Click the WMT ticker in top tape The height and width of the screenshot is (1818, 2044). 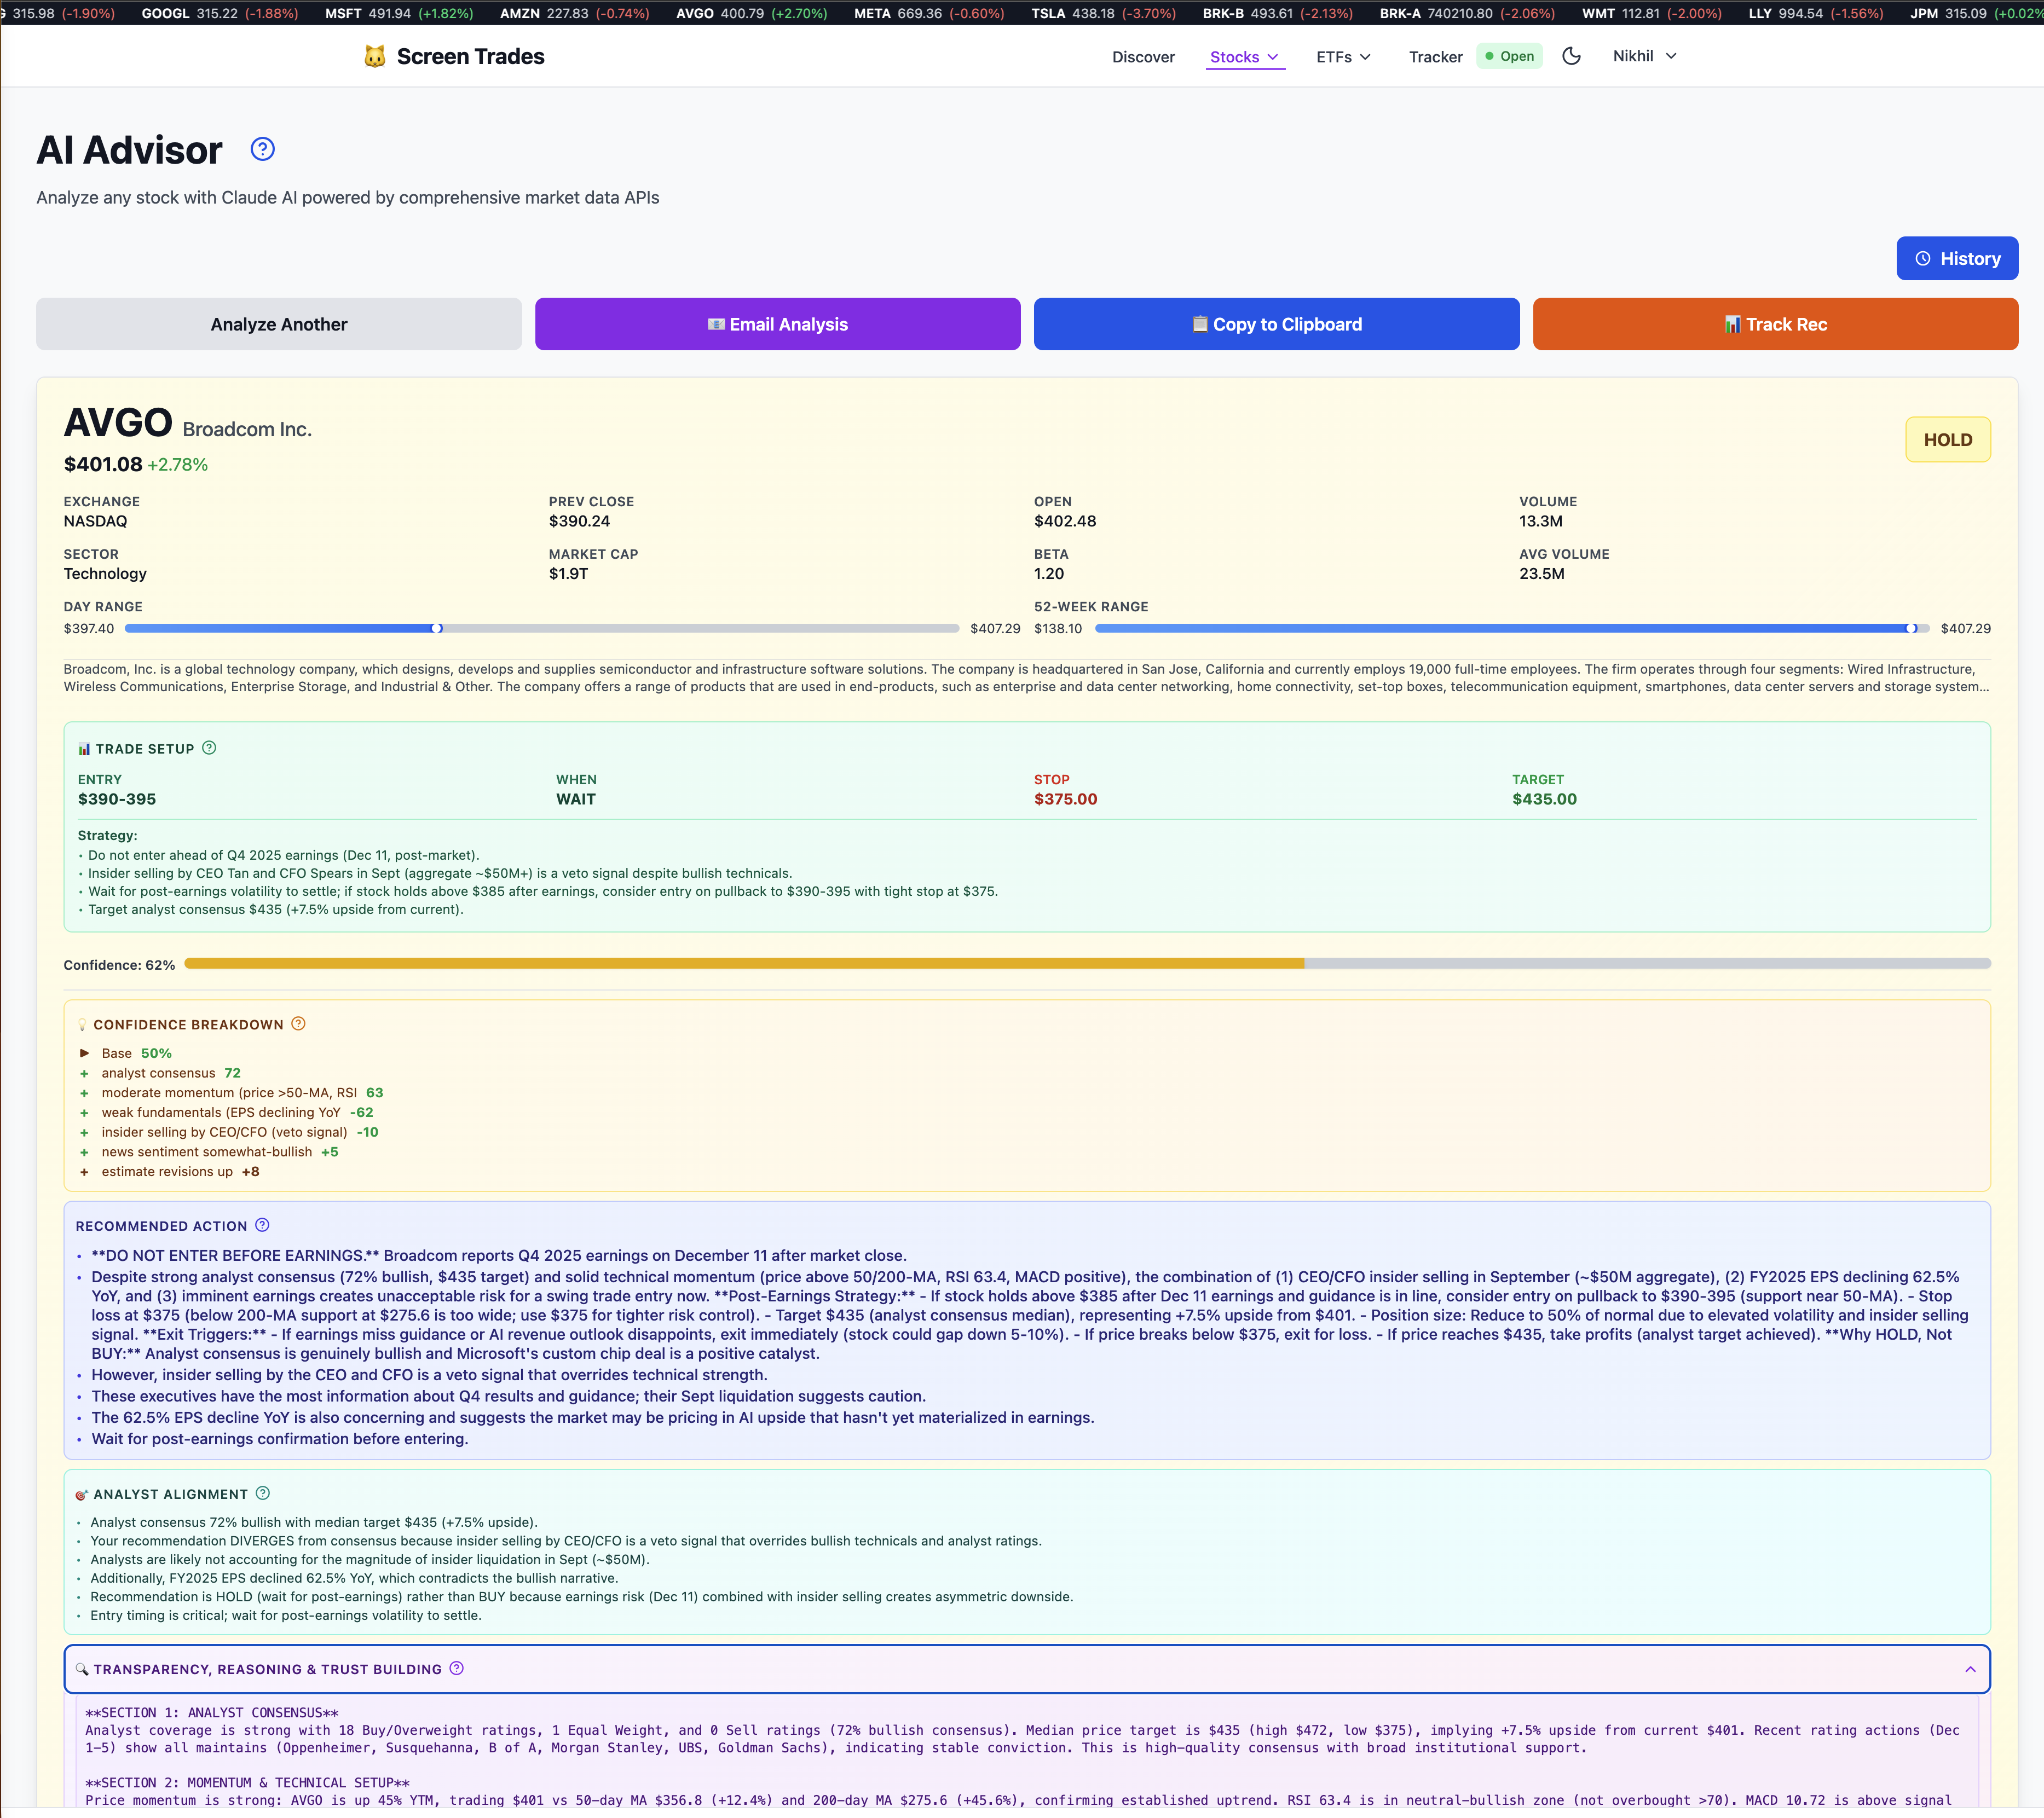(1653, 13)
